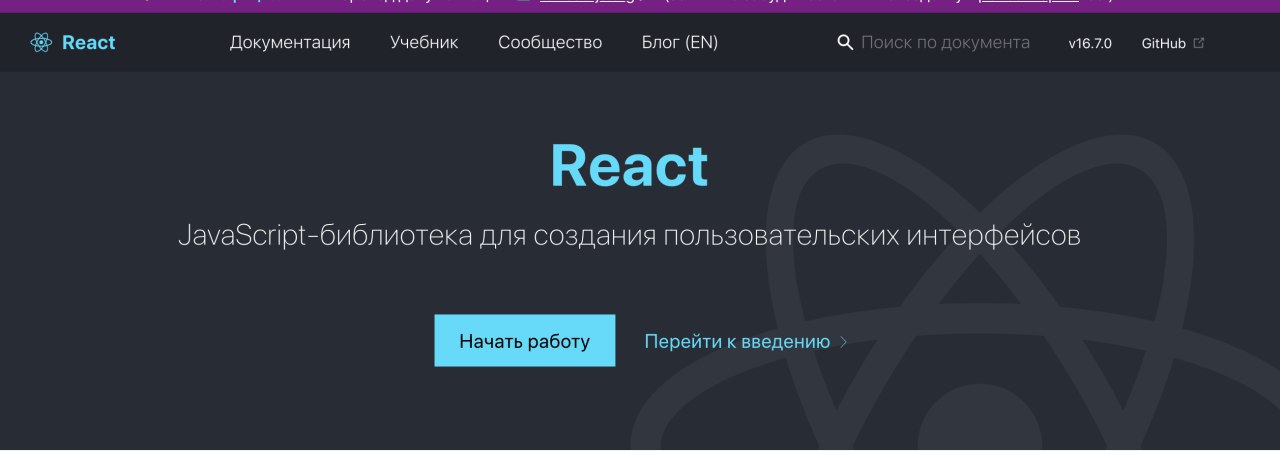This screenshot has width=1280, height=454.
Task: Open the Документация menu item
Action: click(x=290, y=43)
